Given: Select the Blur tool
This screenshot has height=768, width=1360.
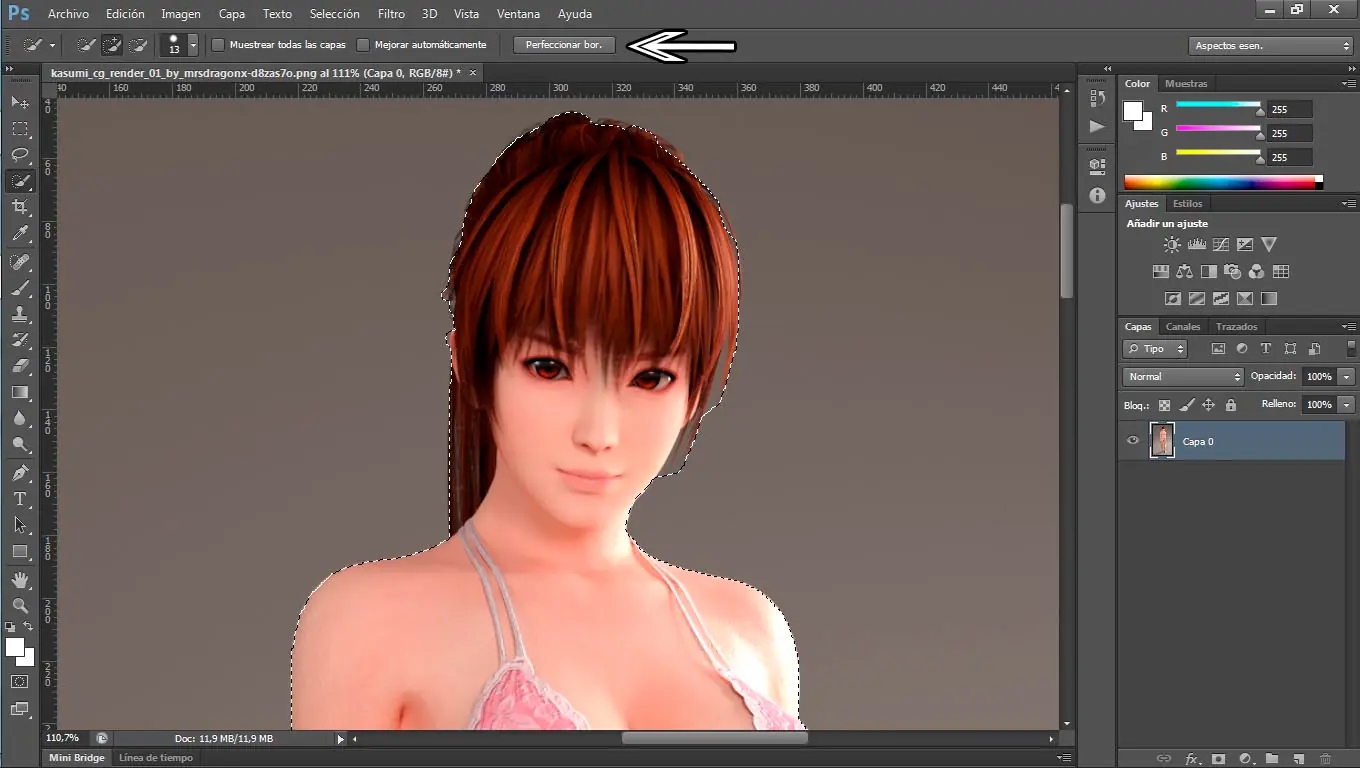Looking at the screenshot, I should click(x=20, y=418).
